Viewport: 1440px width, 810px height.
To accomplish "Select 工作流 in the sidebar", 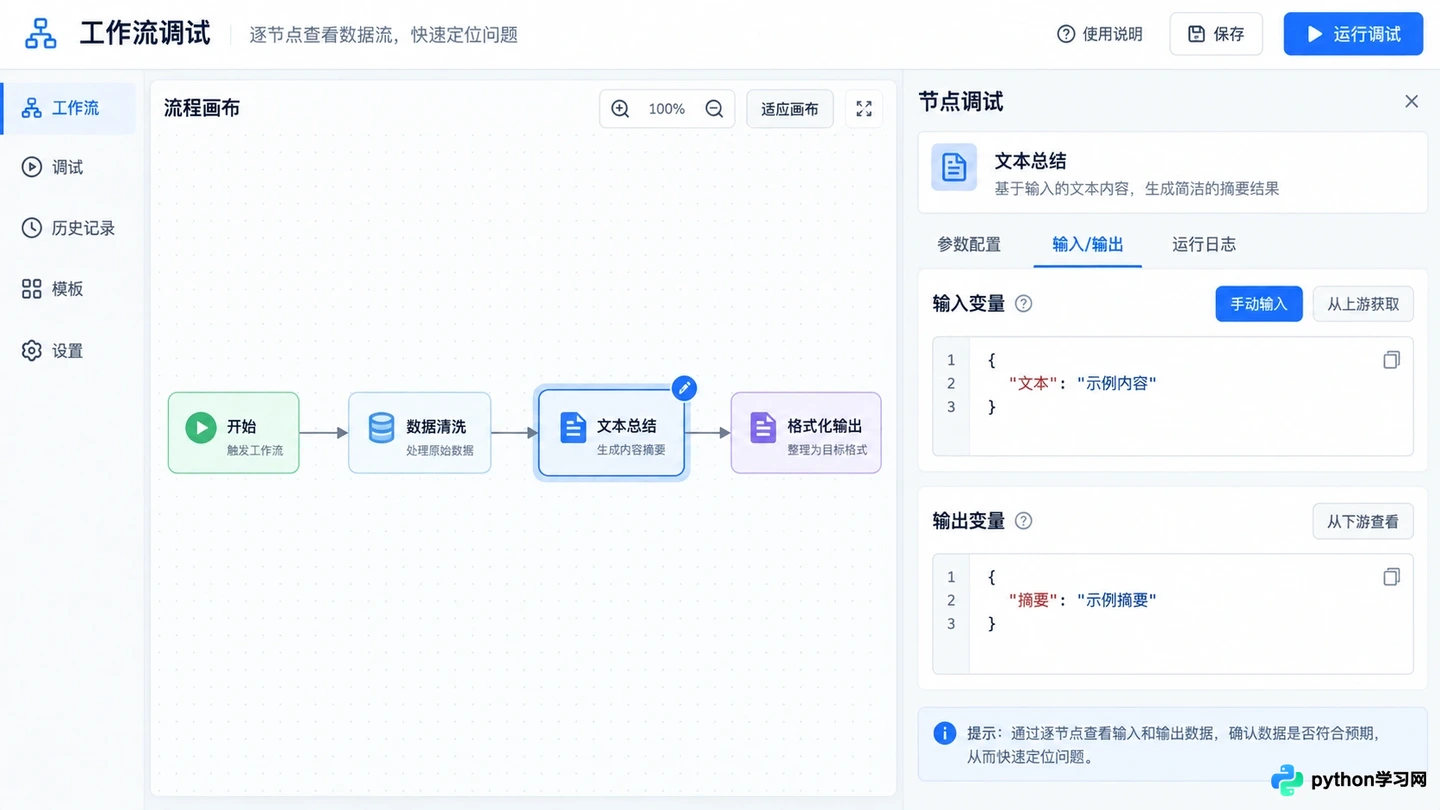I will click(x=70, y=108).
